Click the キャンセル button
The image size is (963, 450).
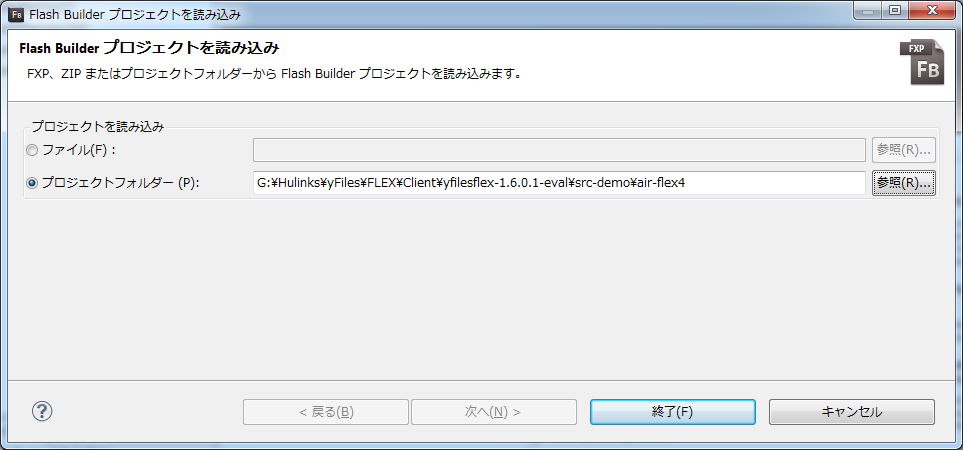coord(852,412)
